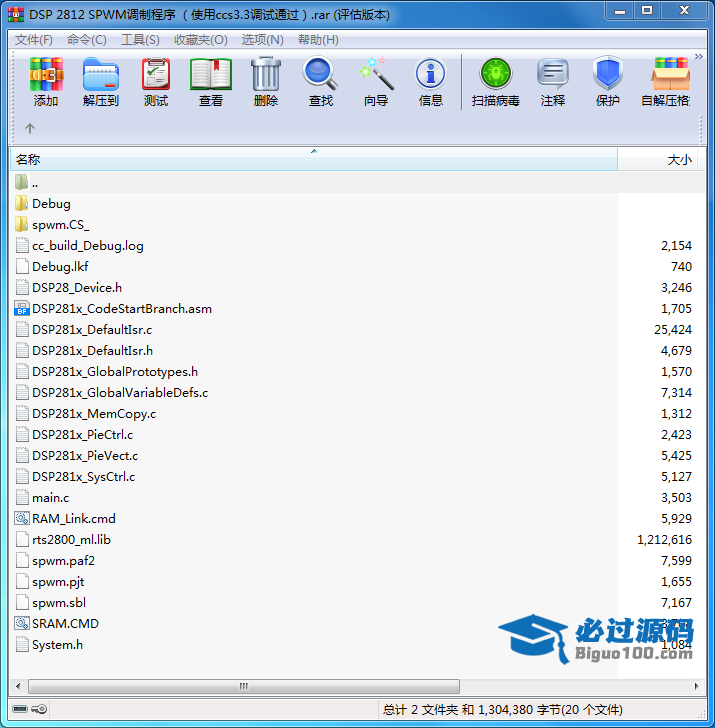
Task: Click RAM_Link.cmd gear file icon
Action: [x=22, y=518]
